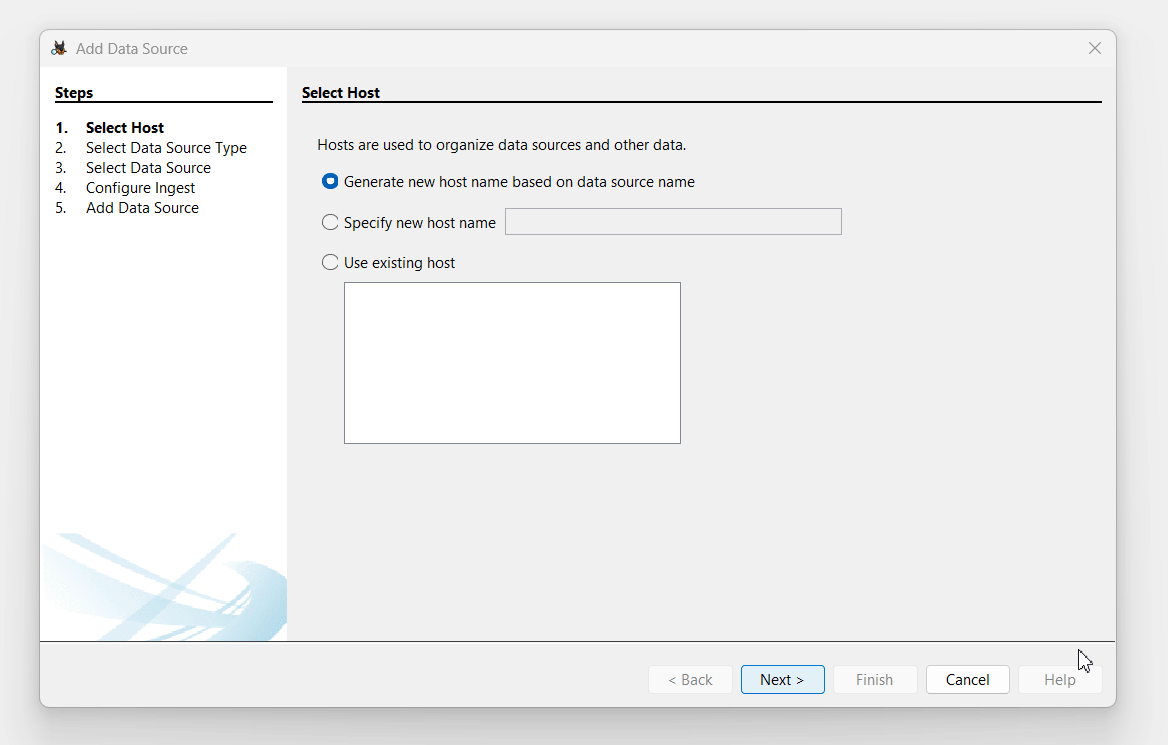The image size is (1168, 745).
Task: Click step 3 Select Data Source
Action: pos(148,168)
